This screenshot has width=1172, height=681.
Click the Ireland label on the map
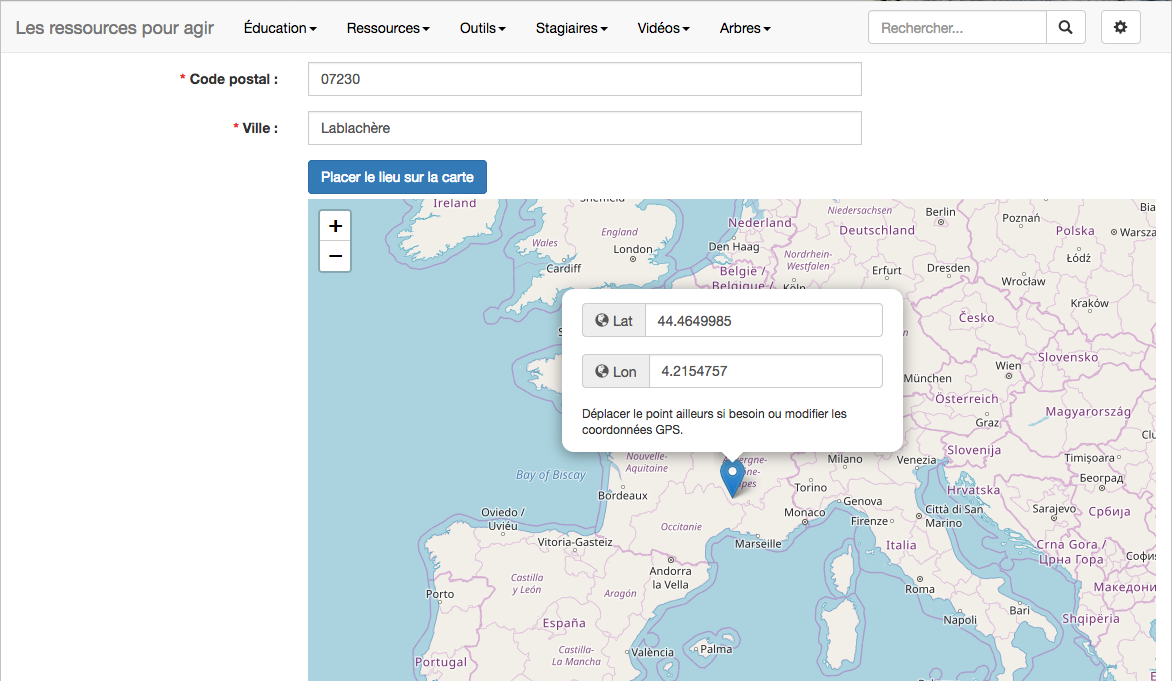454,203
